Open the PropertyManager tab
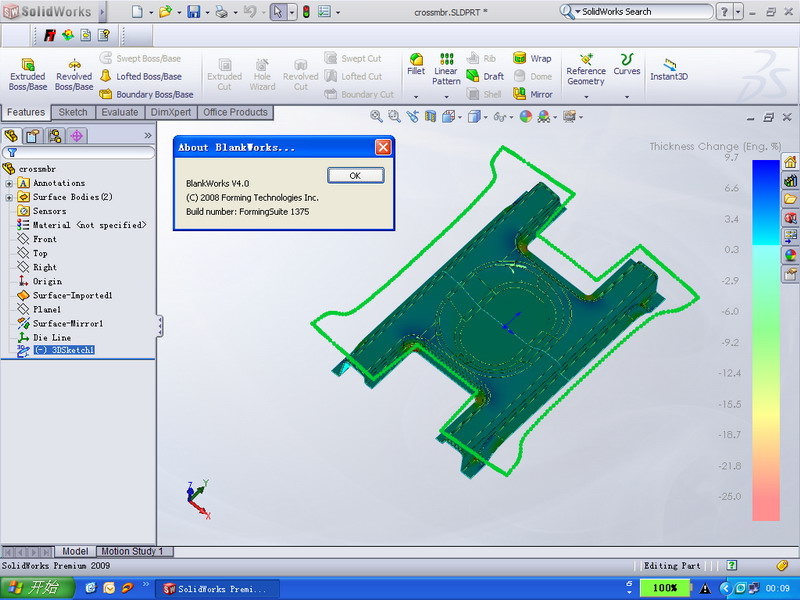This screenshot has height=600, width=800. pos(33,136)
